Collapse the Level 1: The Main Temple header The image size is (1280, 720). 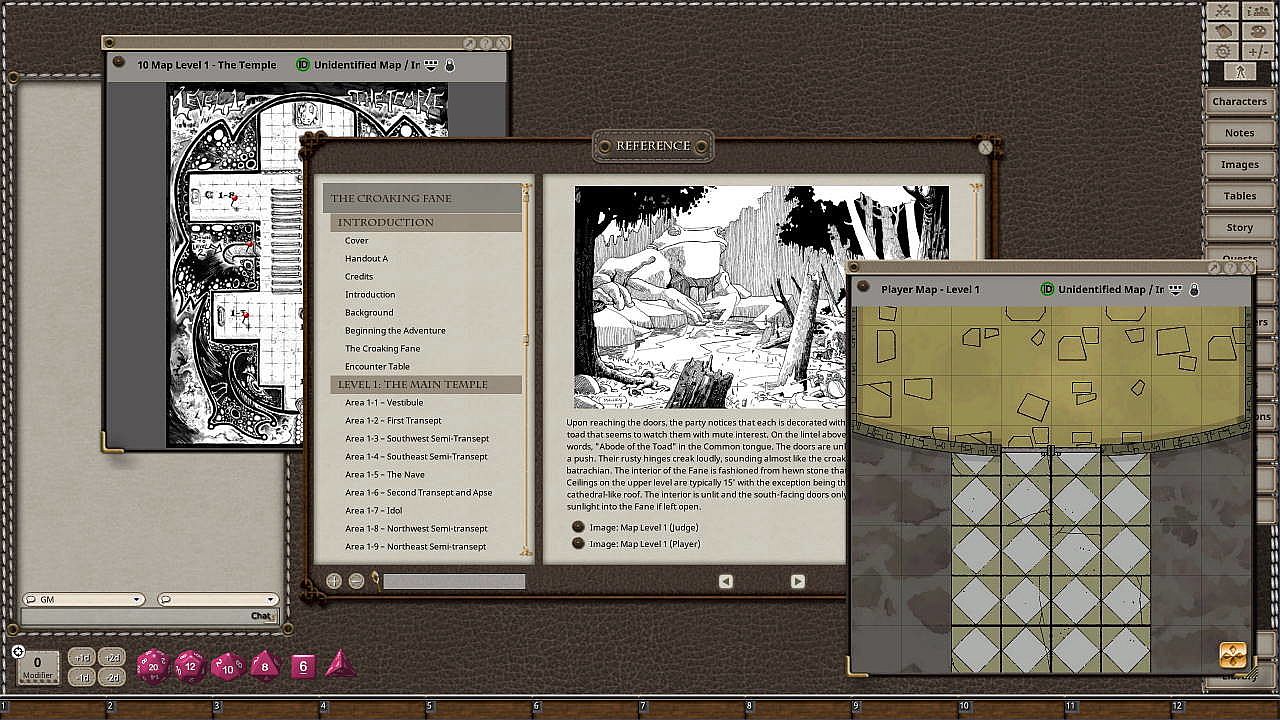pos(426,384)
